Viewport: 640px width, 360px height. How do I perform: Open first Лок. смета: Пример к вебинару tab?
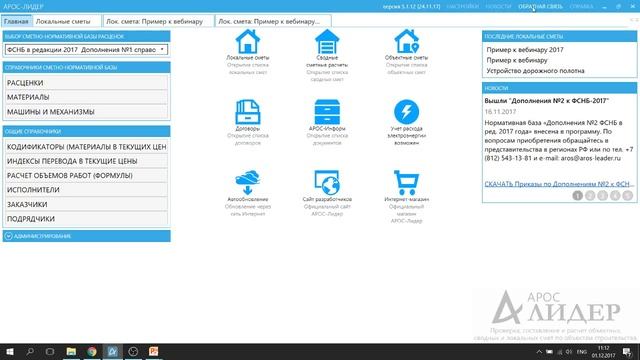coord(158,21)
